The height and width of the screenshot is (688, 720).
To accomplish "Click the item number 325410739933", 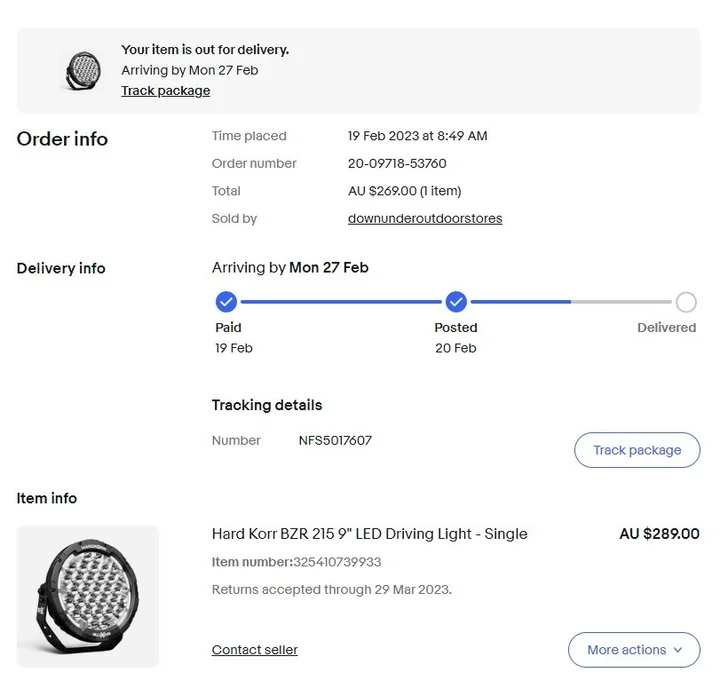I will click(x=337, y=562).
